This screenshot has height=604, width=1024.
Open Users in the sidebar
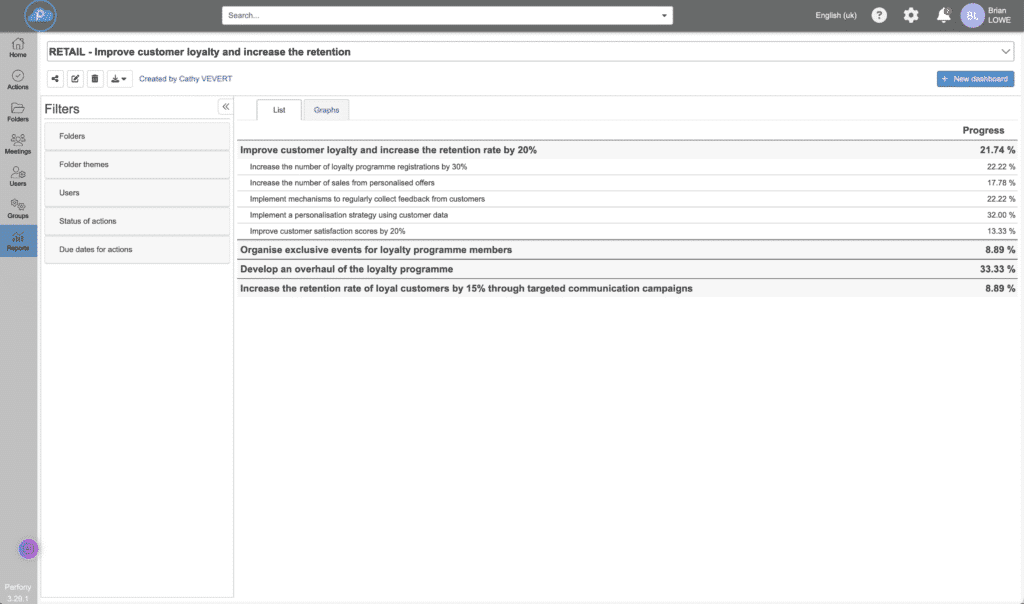tap(18, 176)
